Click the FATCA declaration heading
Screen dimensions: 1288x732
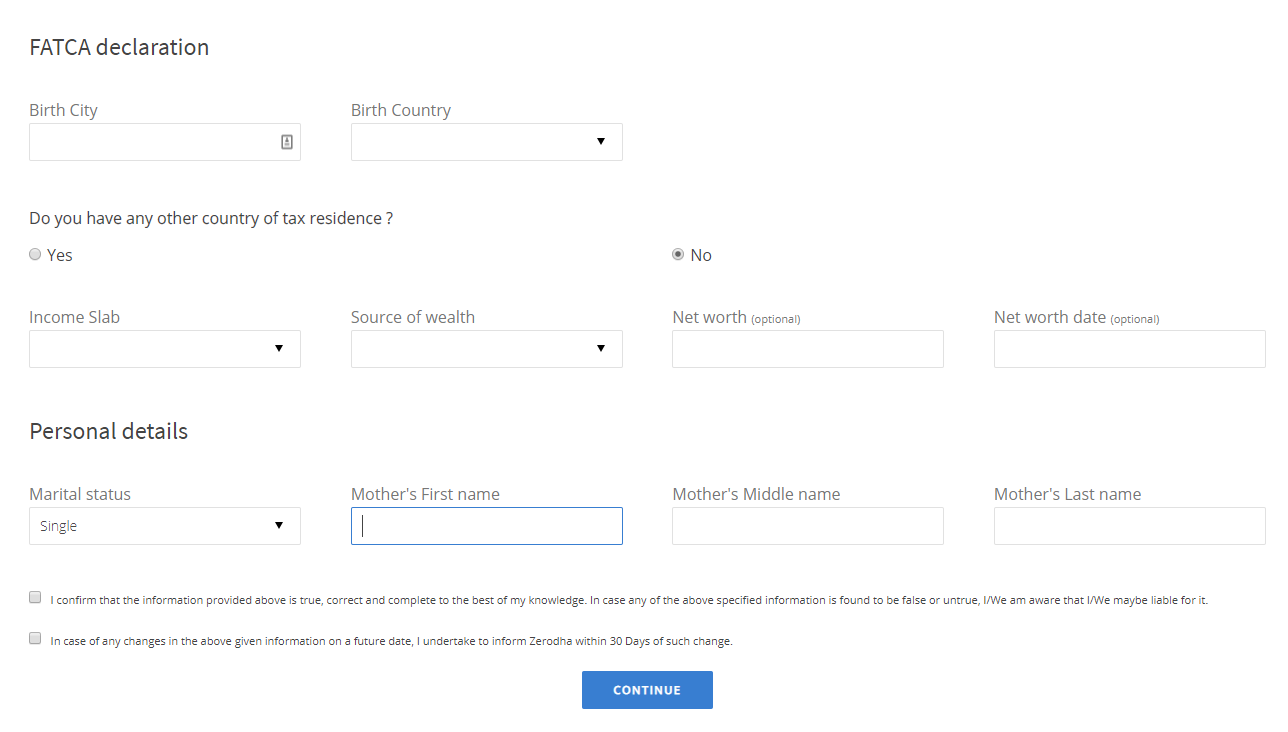(119, 47)
